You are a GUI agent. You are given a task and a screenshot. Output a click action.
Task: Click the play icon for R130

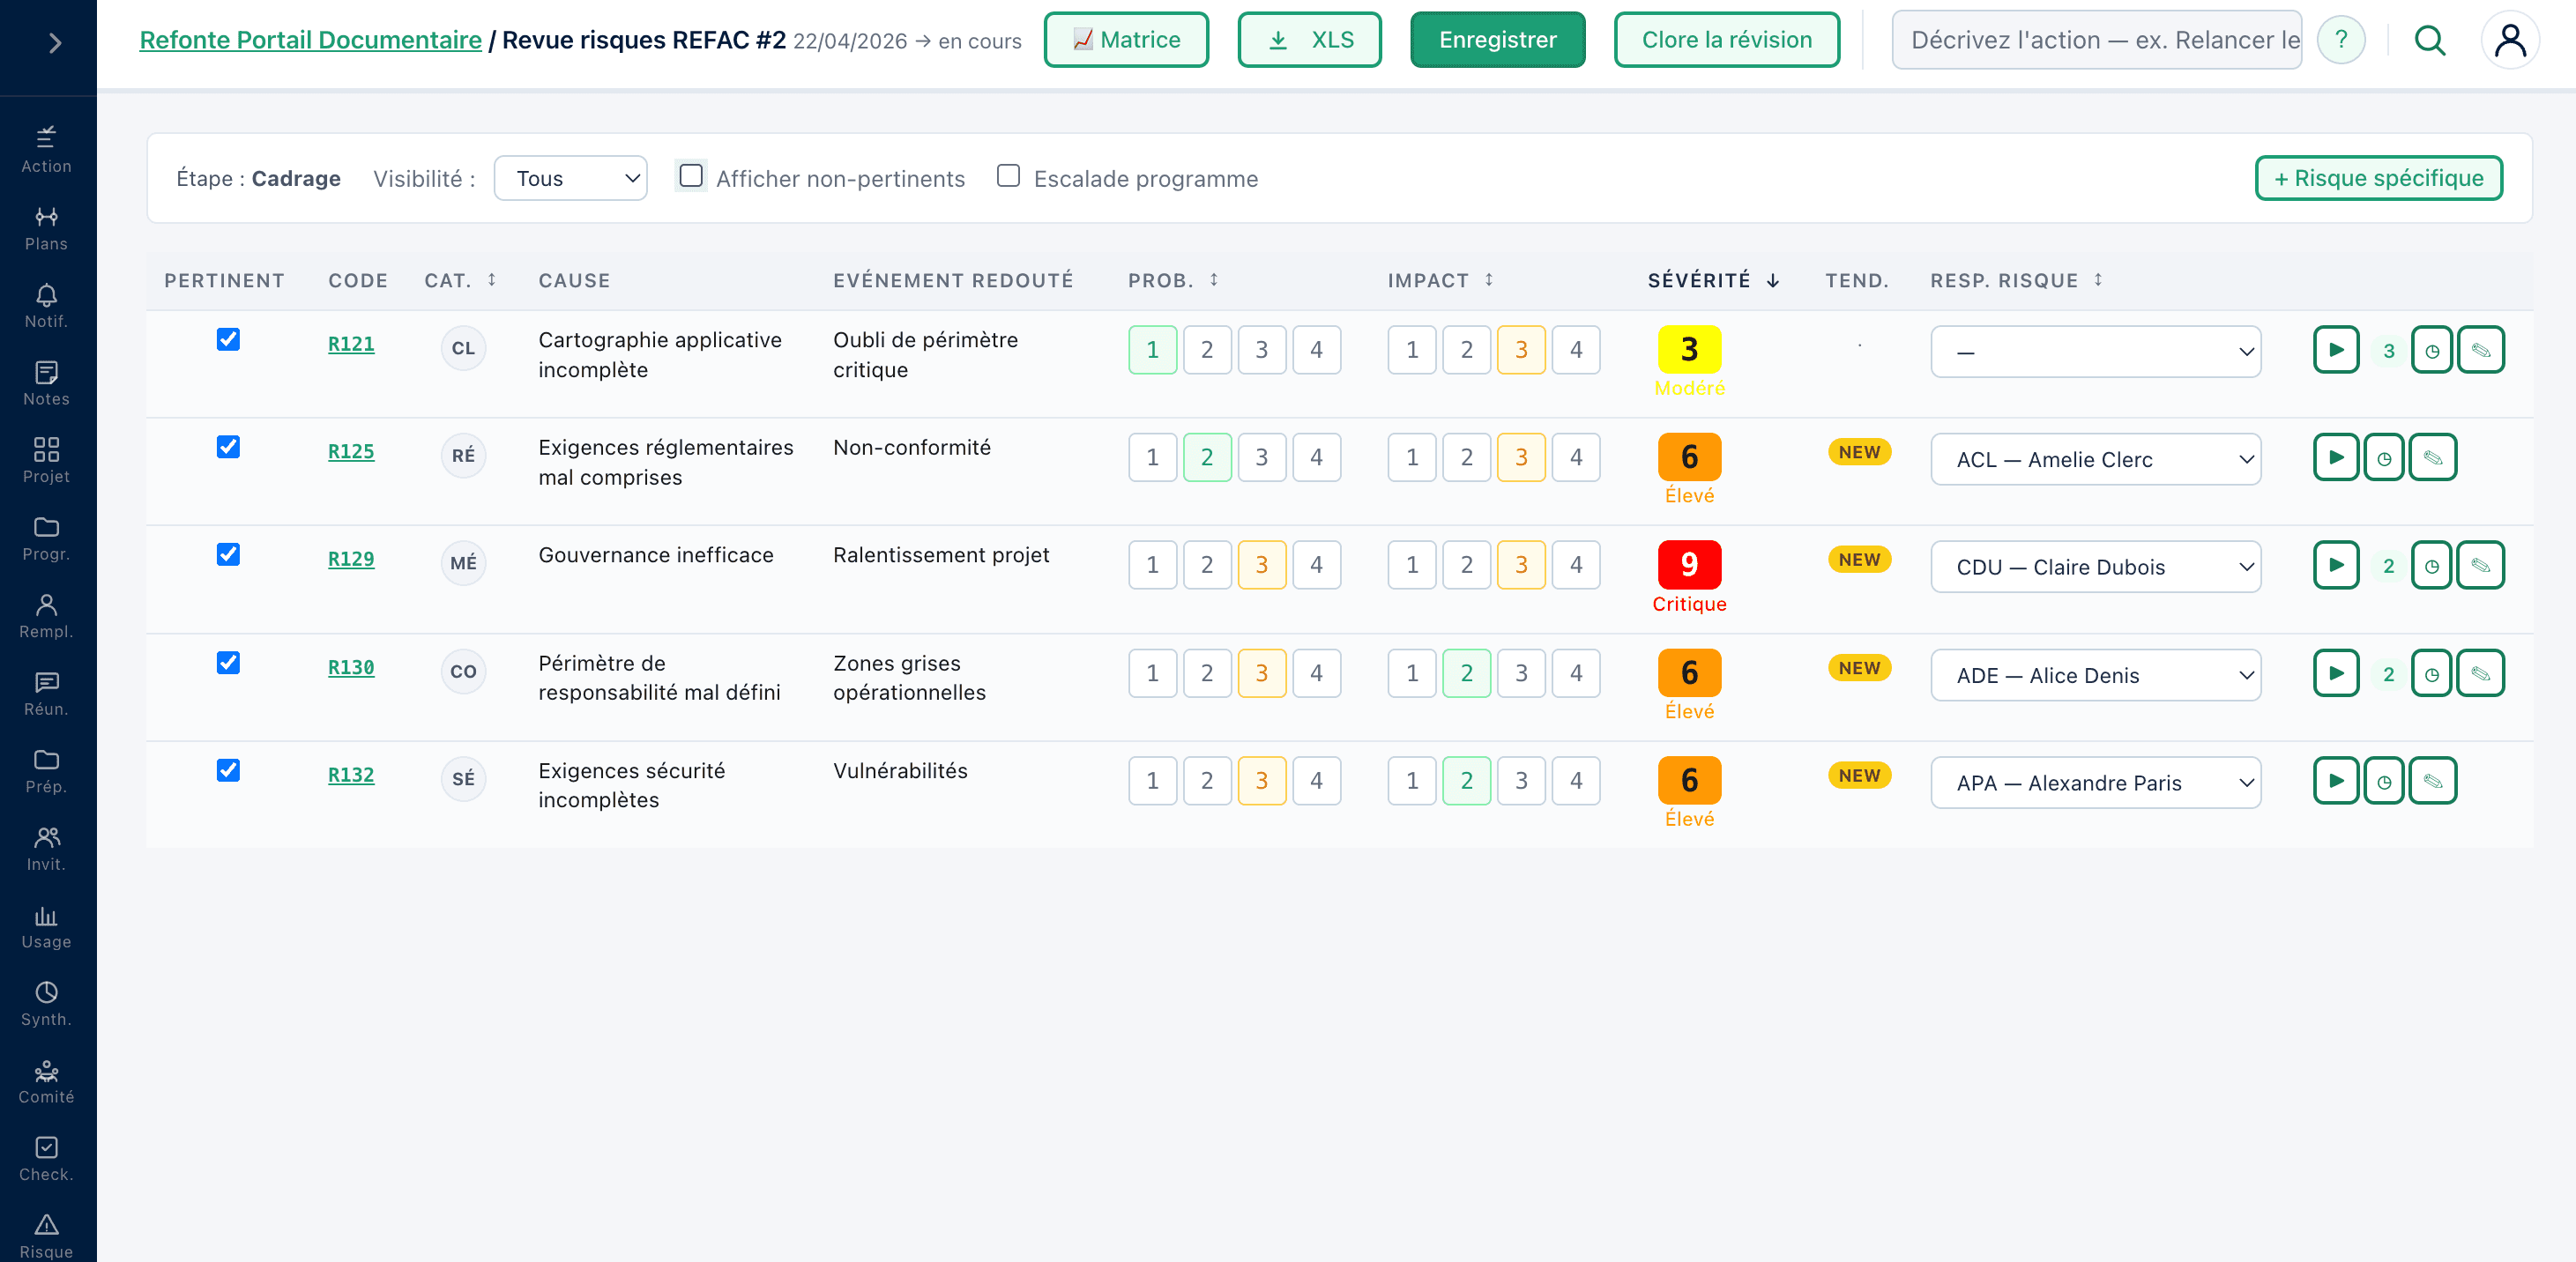(x=2336, y=673)
